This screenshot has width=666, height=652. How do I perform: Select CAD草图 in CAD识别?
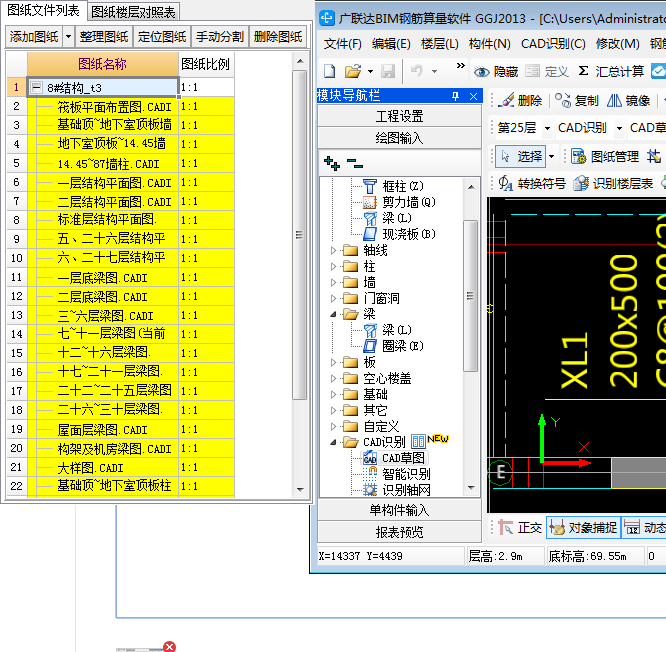tap(395, 458)
